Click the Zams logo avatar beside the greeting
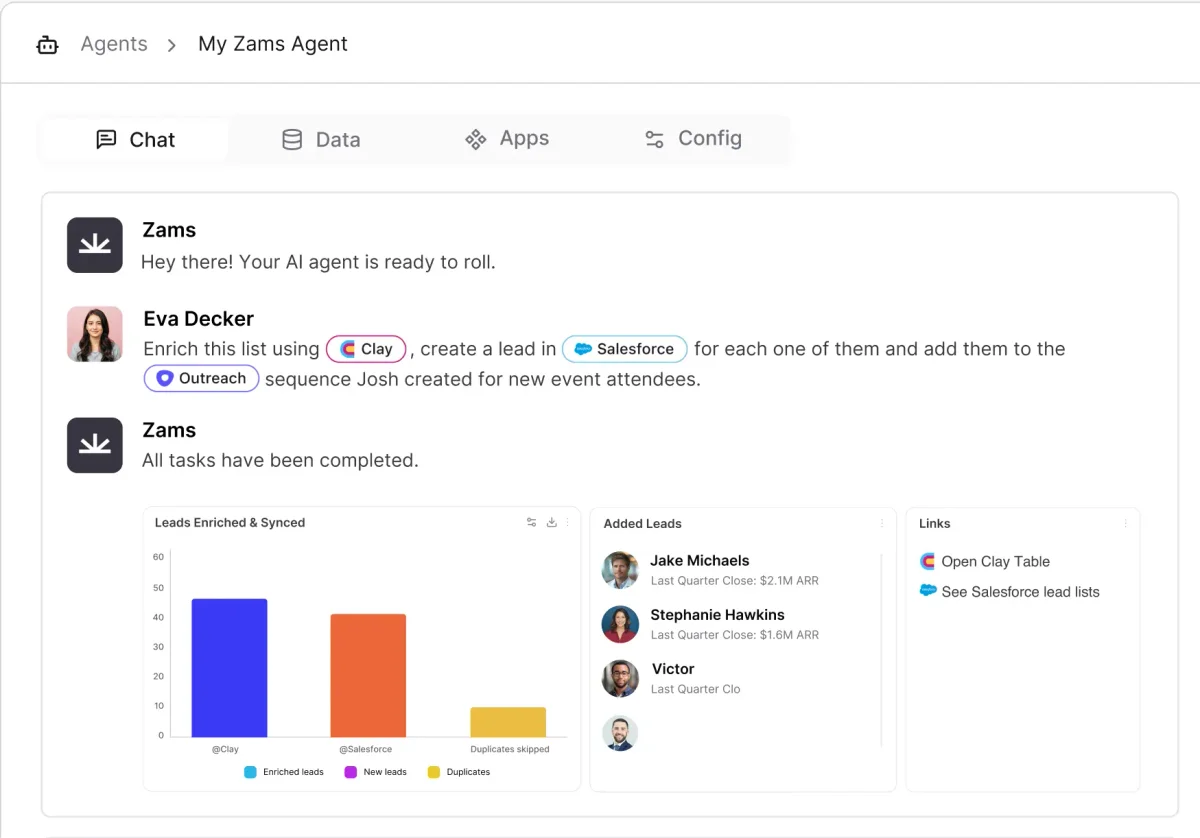1200x838 pixels. (94, 245)
